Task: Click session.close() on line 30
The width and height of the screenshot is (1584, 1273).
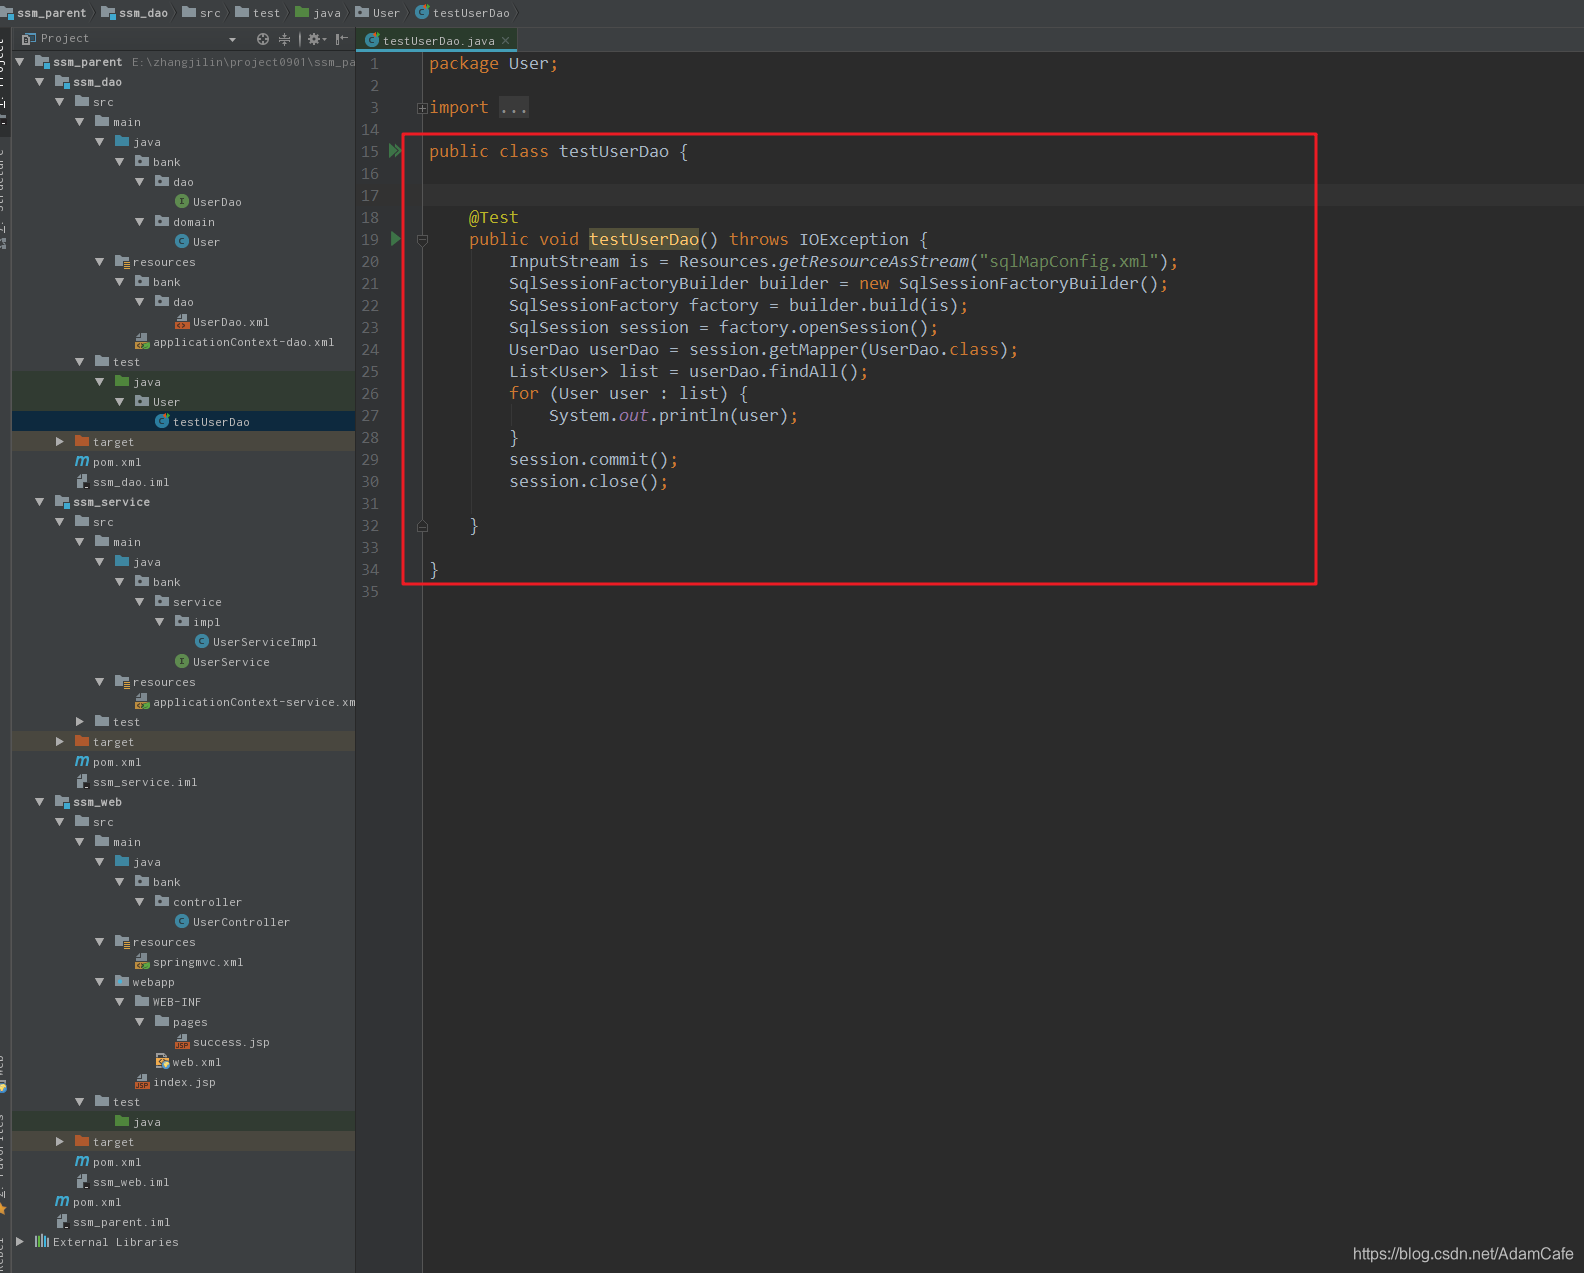Action: point(588,481)
